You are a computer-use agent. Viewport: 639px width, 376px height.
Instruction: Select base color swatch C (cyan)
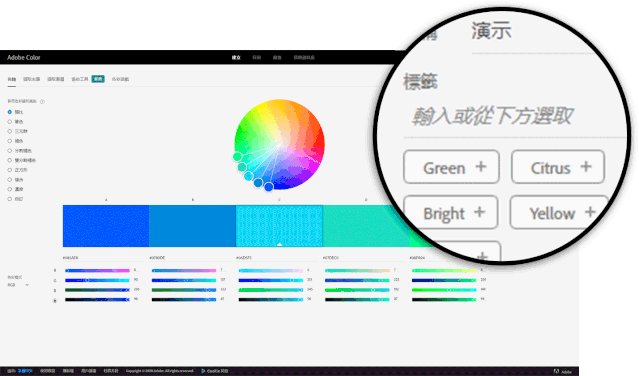tap(279, 226)
